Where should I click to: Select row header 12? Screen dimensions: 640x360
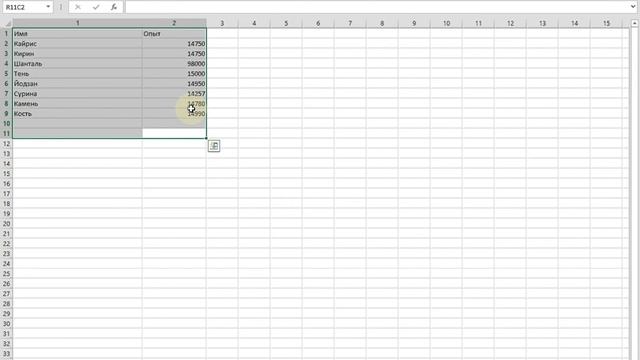(x=7, y=144)
